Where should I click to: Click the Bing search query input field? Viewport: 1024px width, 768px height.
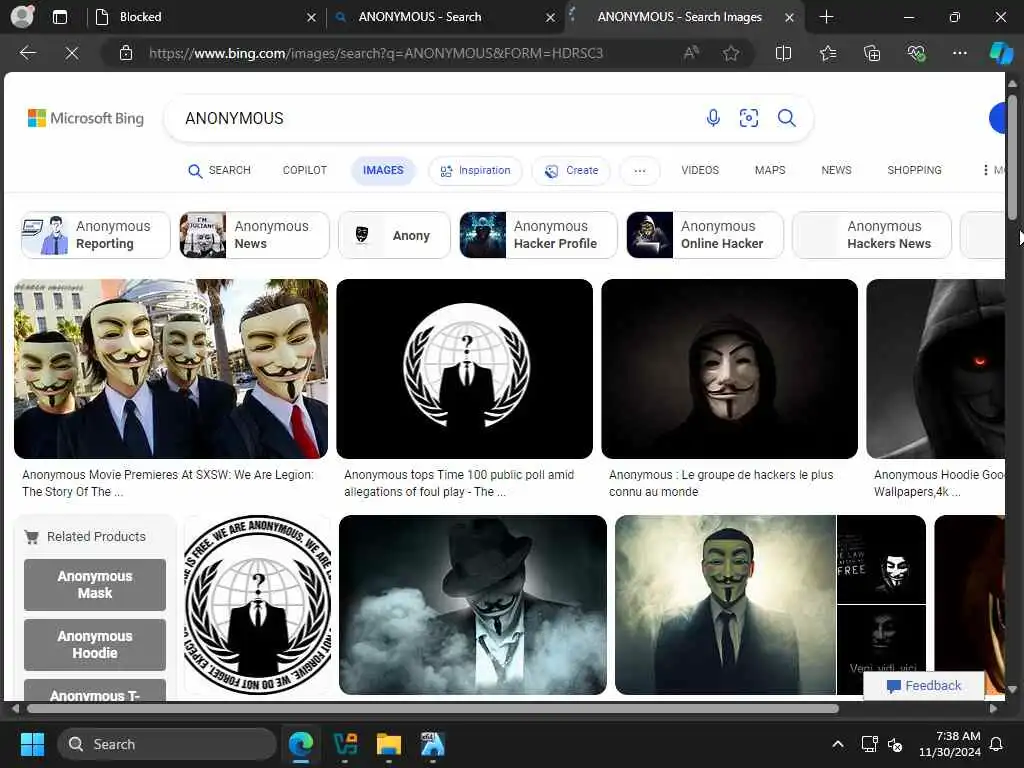431,118
